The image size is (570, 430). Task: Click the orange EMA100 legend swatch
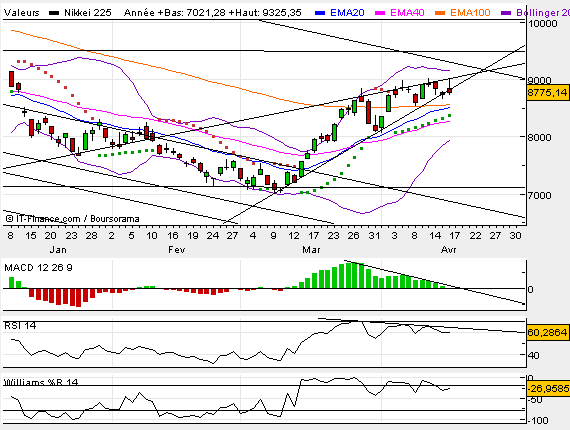pyautogui.click(x=440, y=13)
